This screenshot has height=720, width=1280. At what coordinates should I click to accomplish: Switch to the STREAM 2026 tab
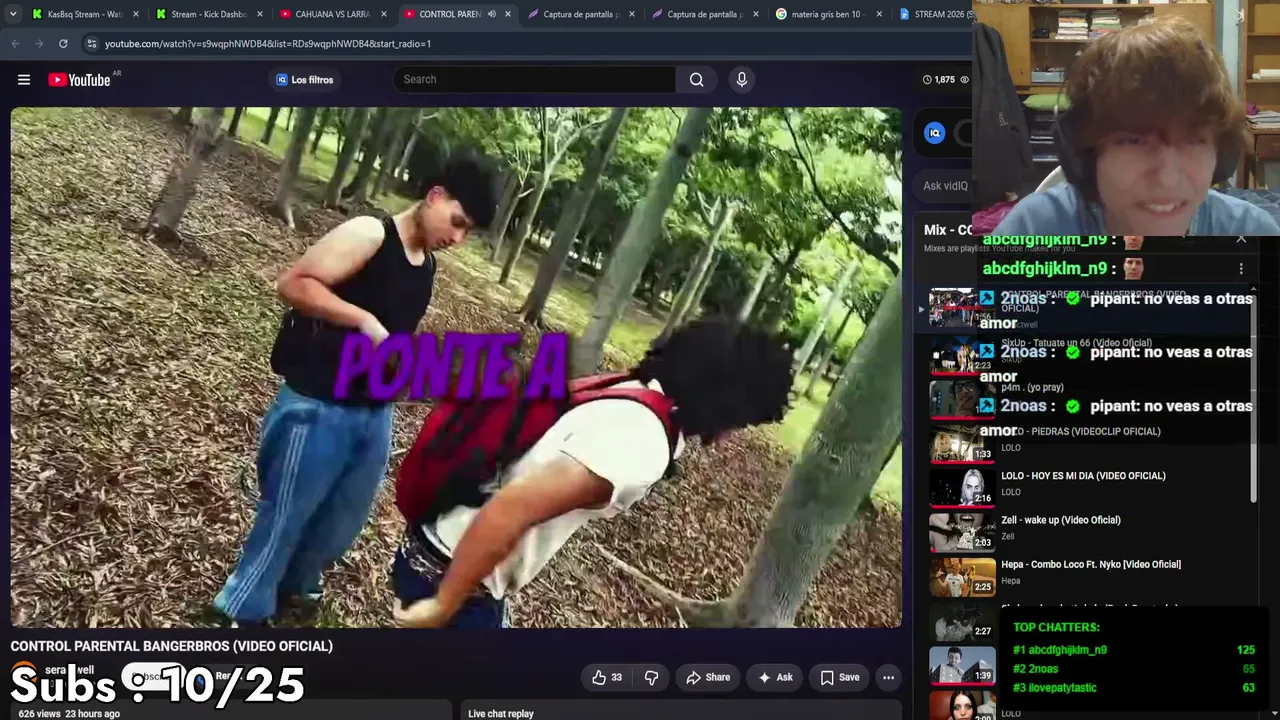click(933, 14)
